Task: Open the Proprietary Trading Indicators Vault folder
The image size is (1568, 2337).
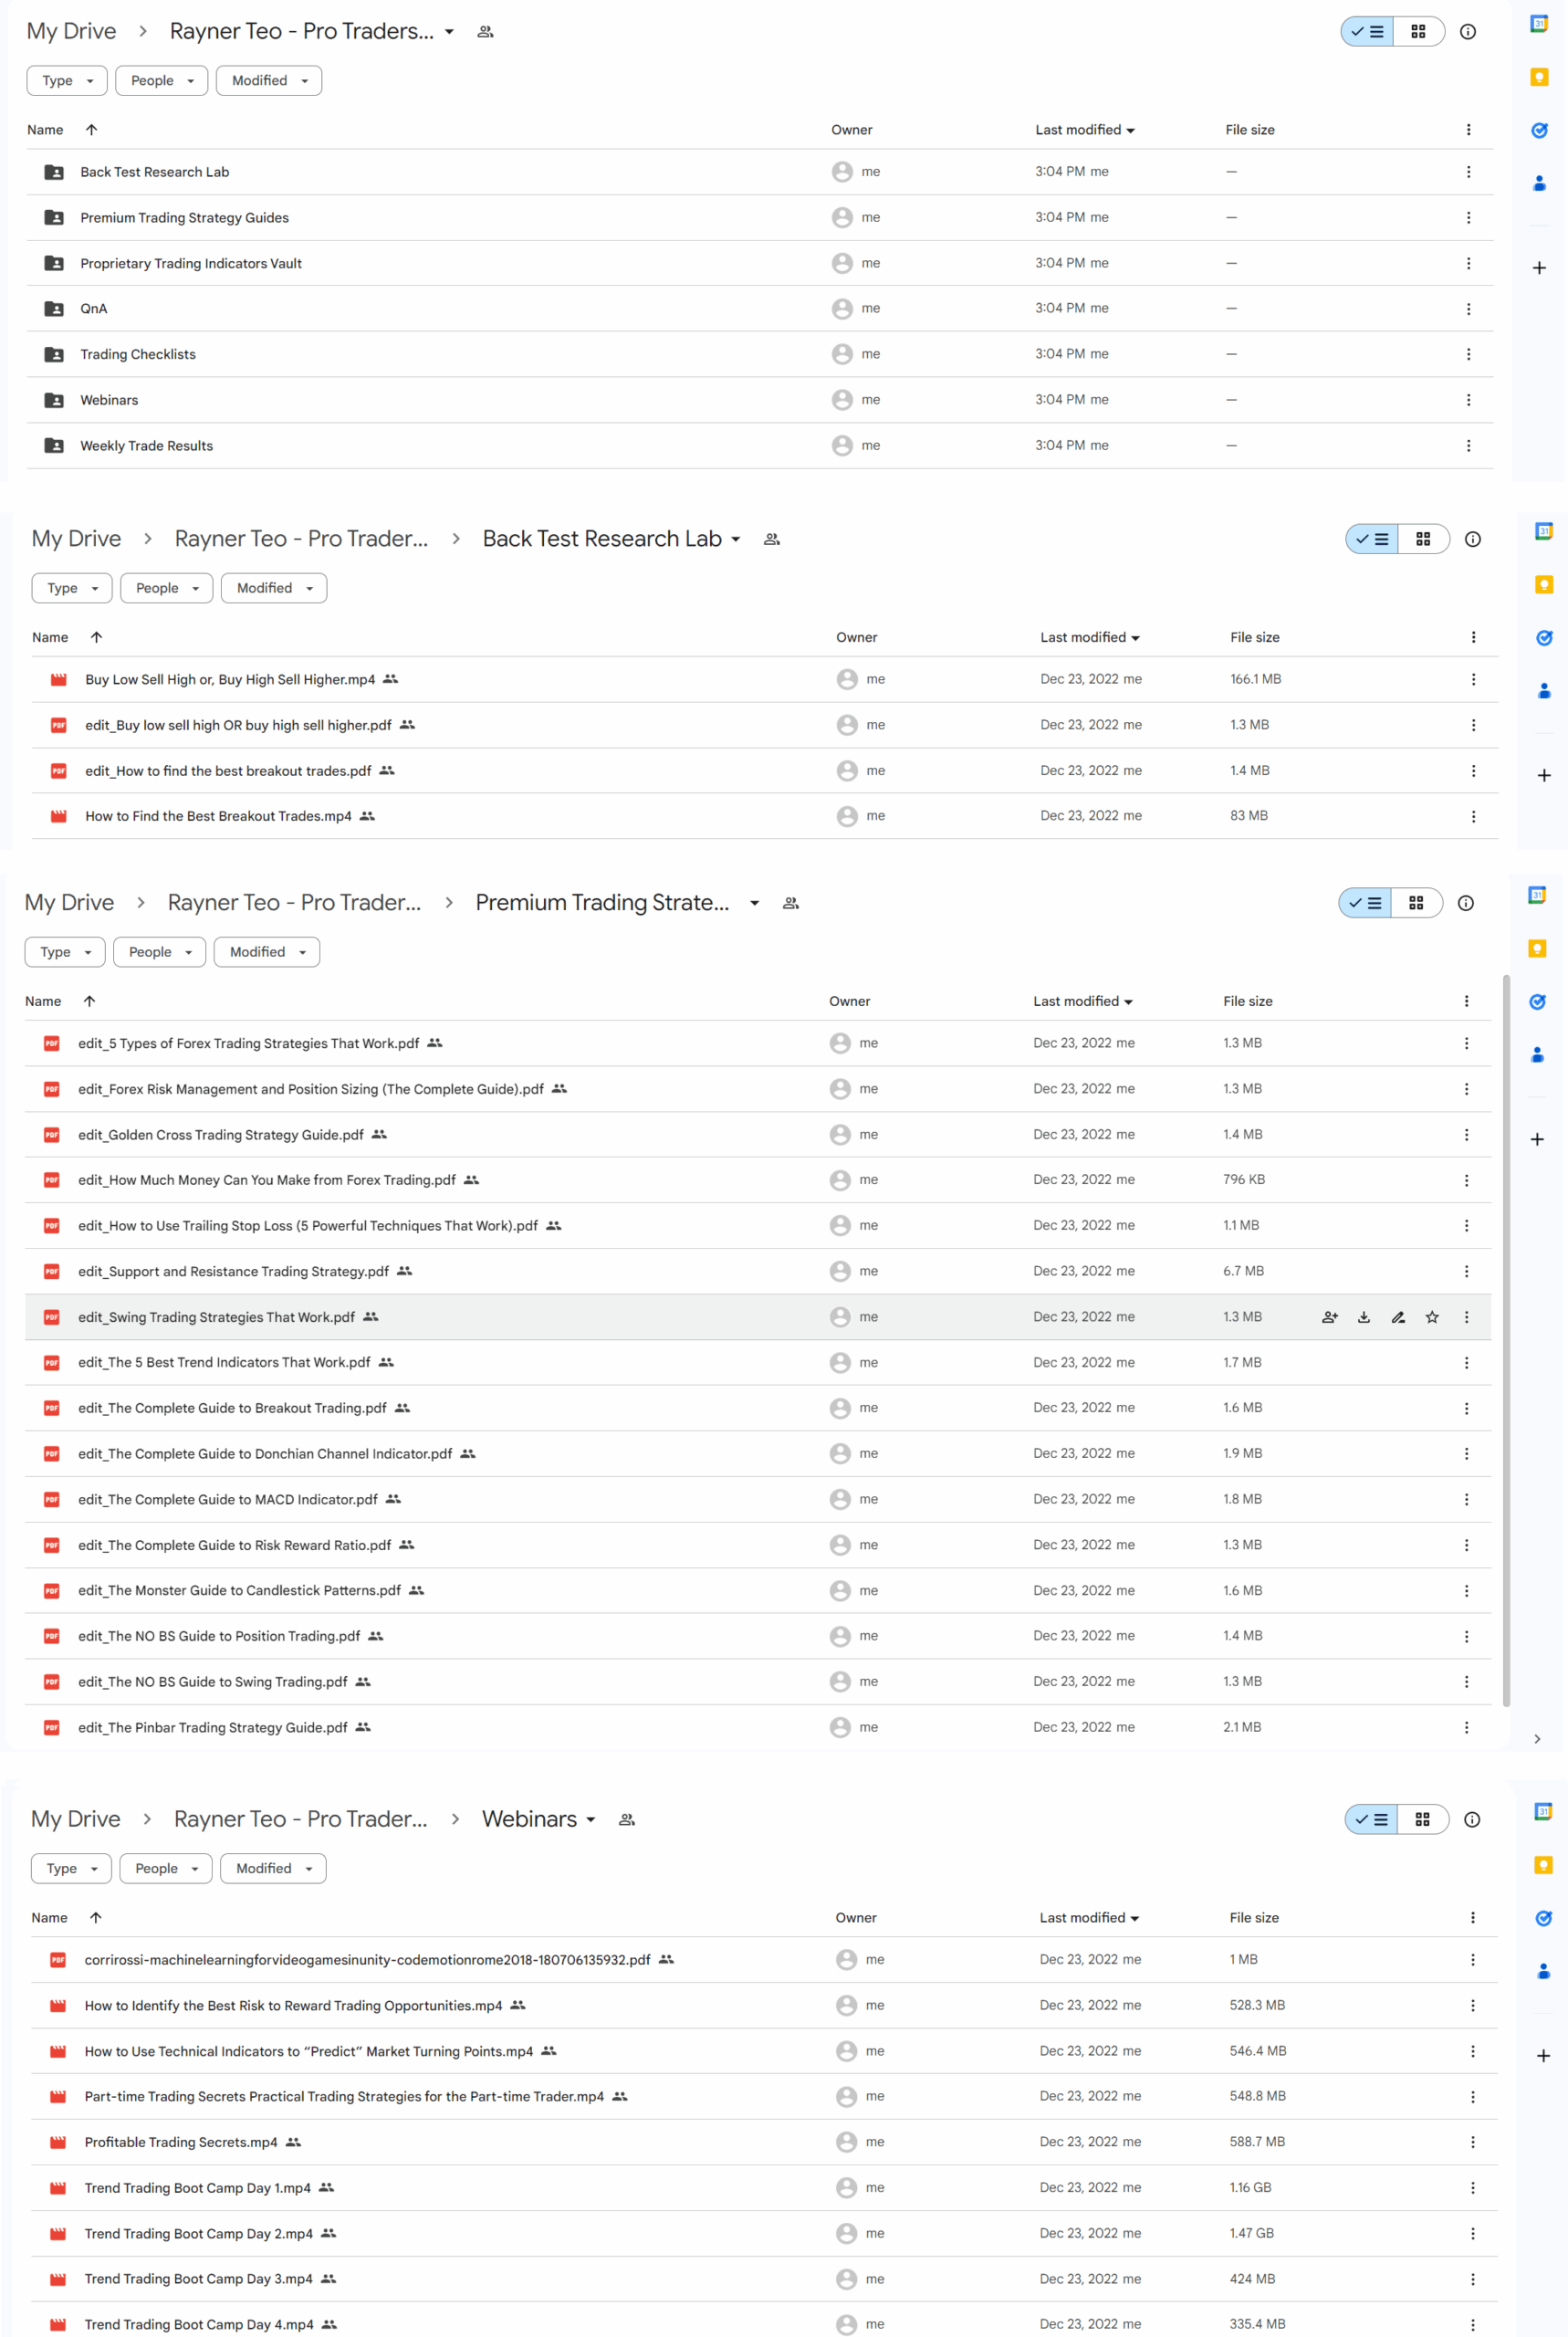Action: tap(191, 264)
